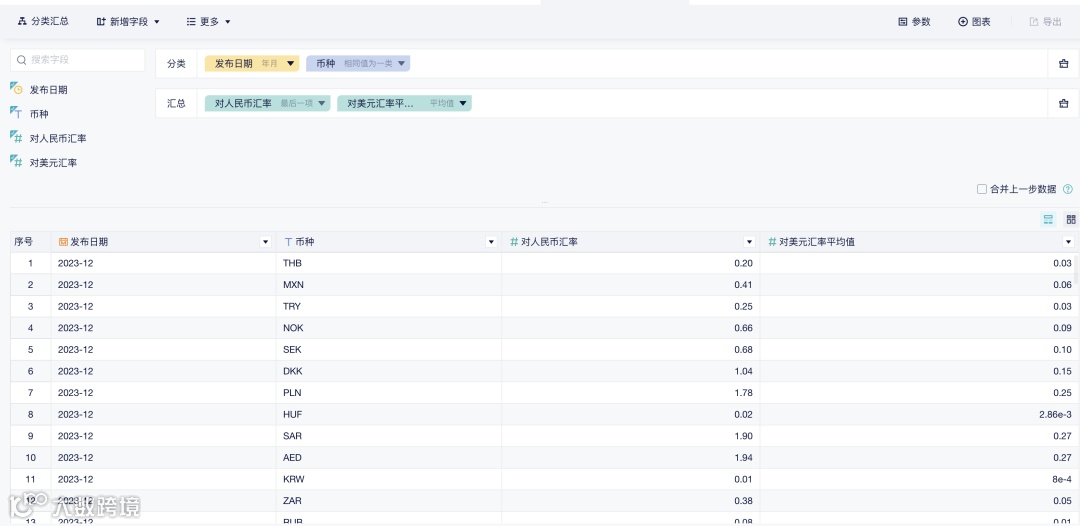Open the 发布日期 column header dropdown

coord(265,242)
